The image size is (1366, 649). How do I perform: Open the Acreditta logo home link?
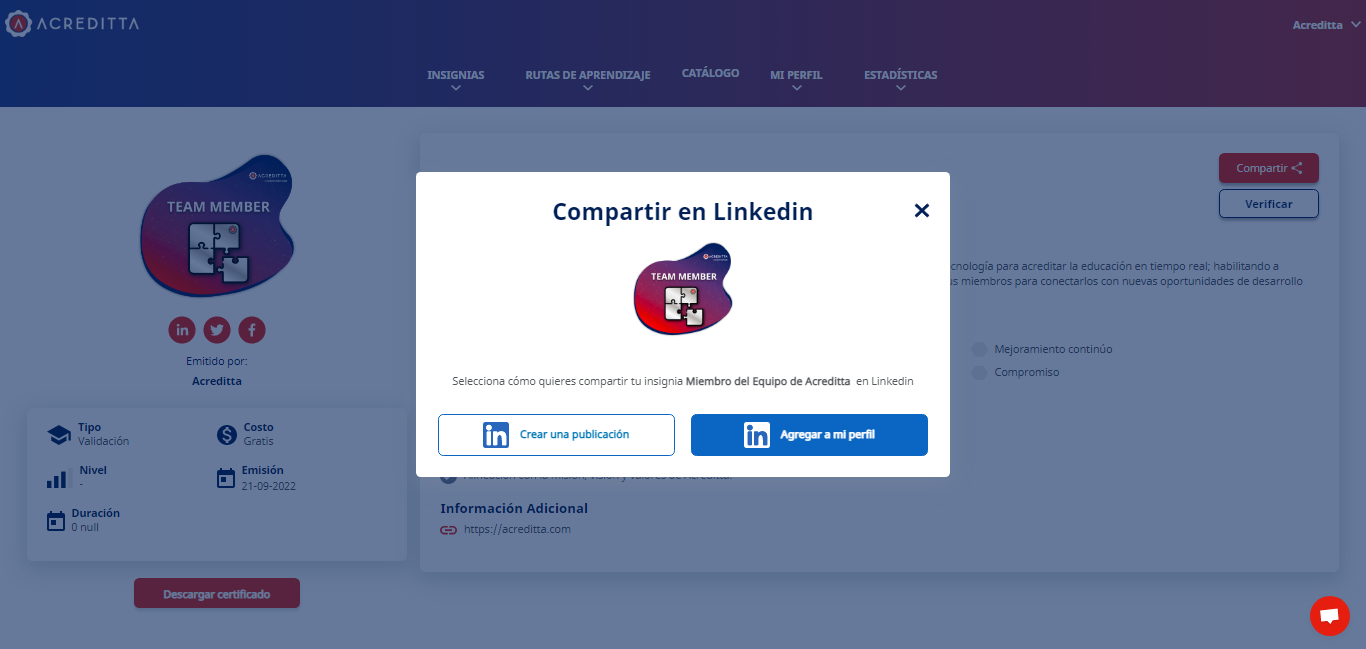(x=72, y=23)
